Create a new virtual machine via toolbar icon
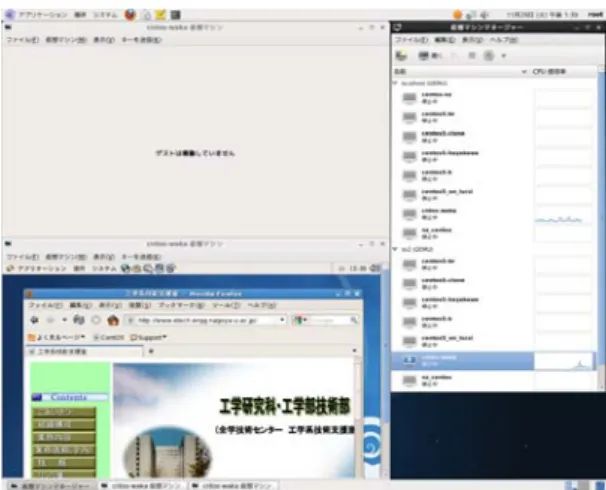Viewport: 606px width, 490px height. tap(401, 56)
